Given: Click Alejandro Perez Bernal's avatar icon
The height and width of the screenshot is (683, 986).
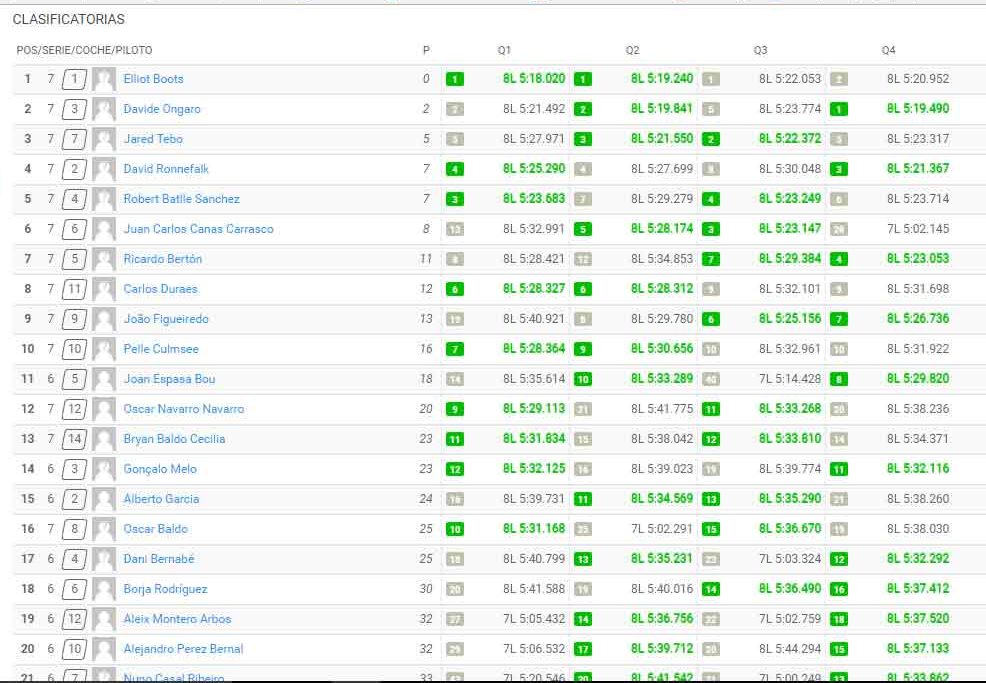Looking at the screenshot, I should pos(104,650).
